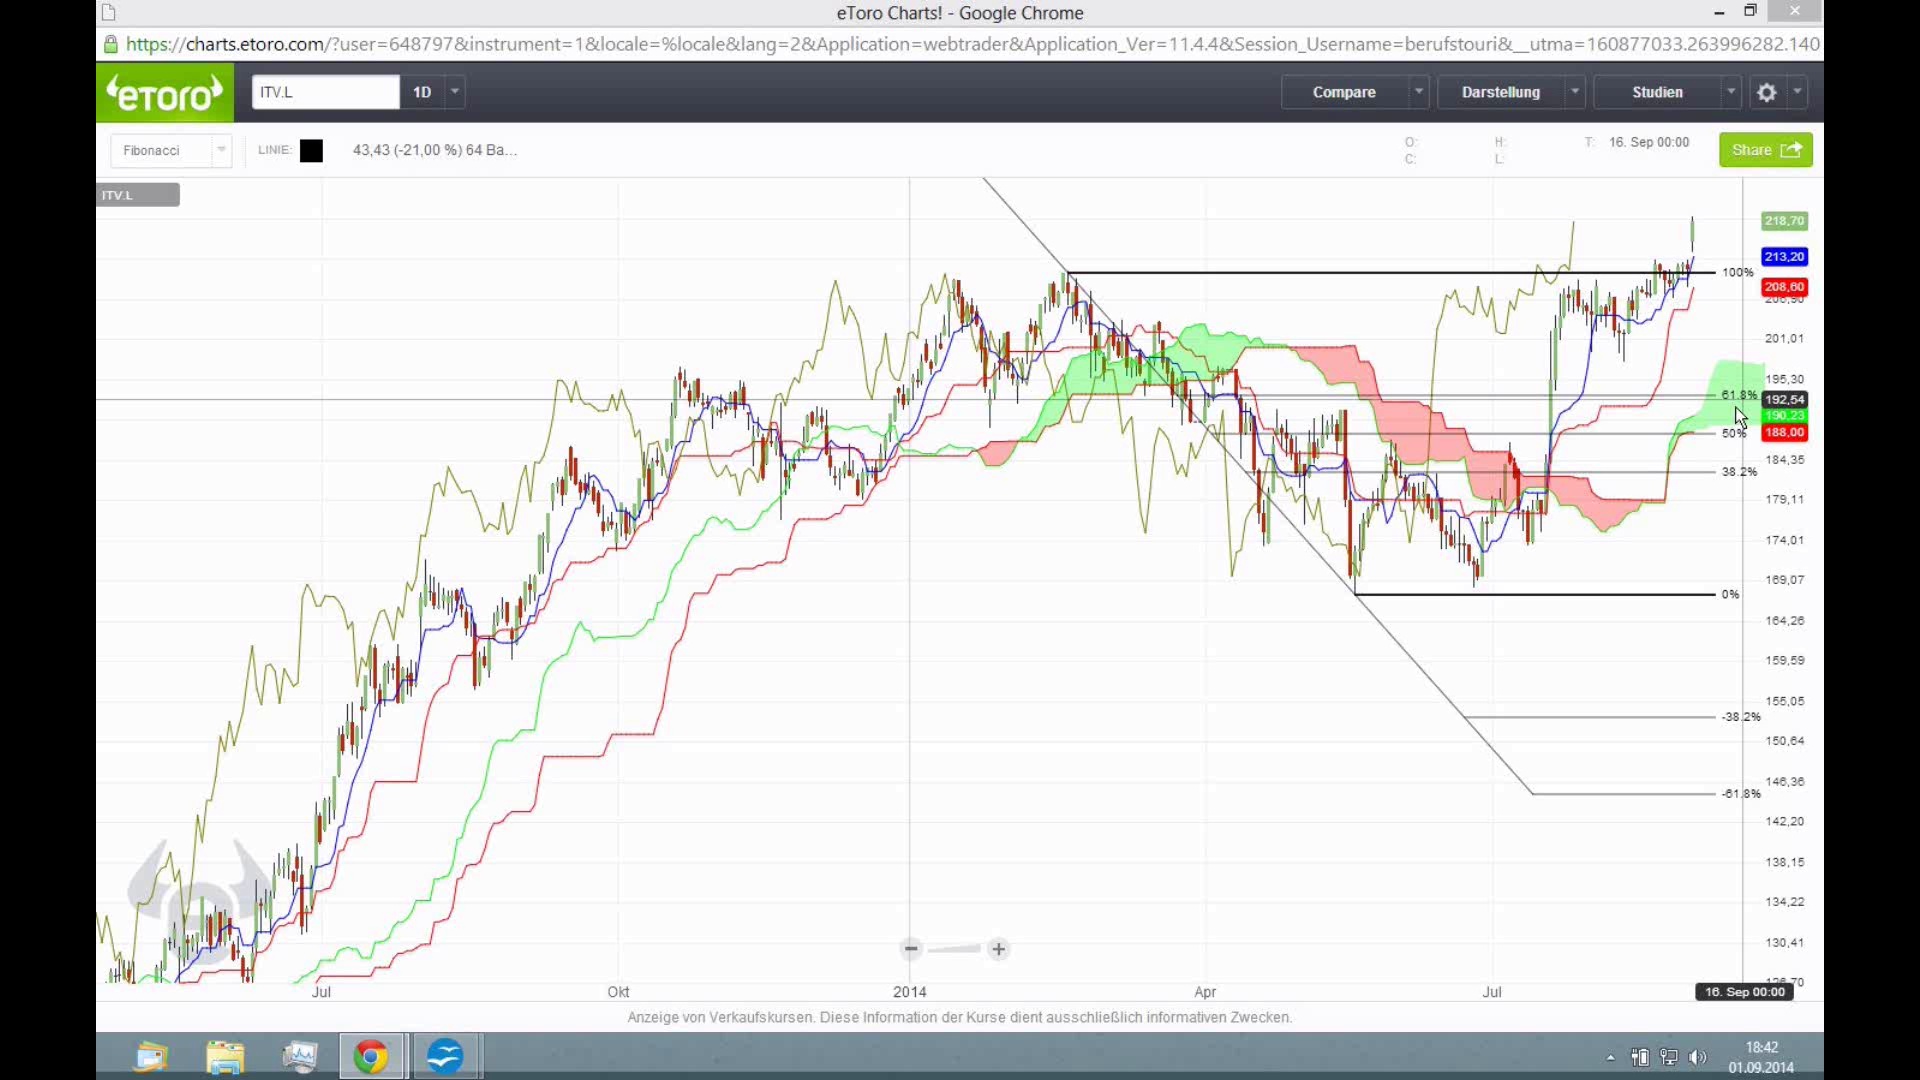The image size is (1920, 1080).
Task: Click the volume speaker tray icon
Action: pyautogui.click(x=1697, y=1057)
